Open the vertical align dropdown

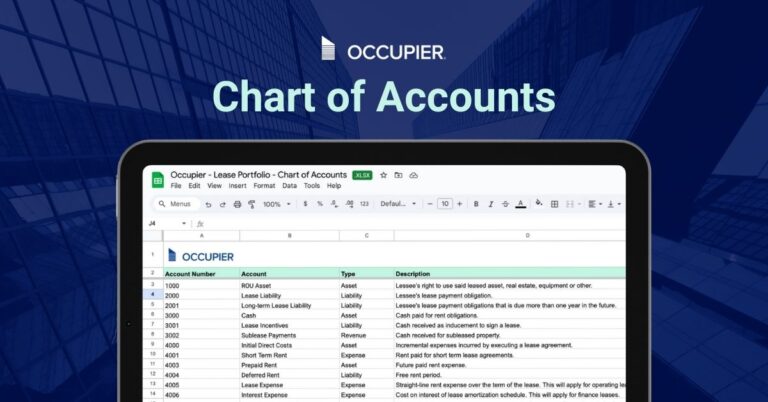(x=614, y=204)
